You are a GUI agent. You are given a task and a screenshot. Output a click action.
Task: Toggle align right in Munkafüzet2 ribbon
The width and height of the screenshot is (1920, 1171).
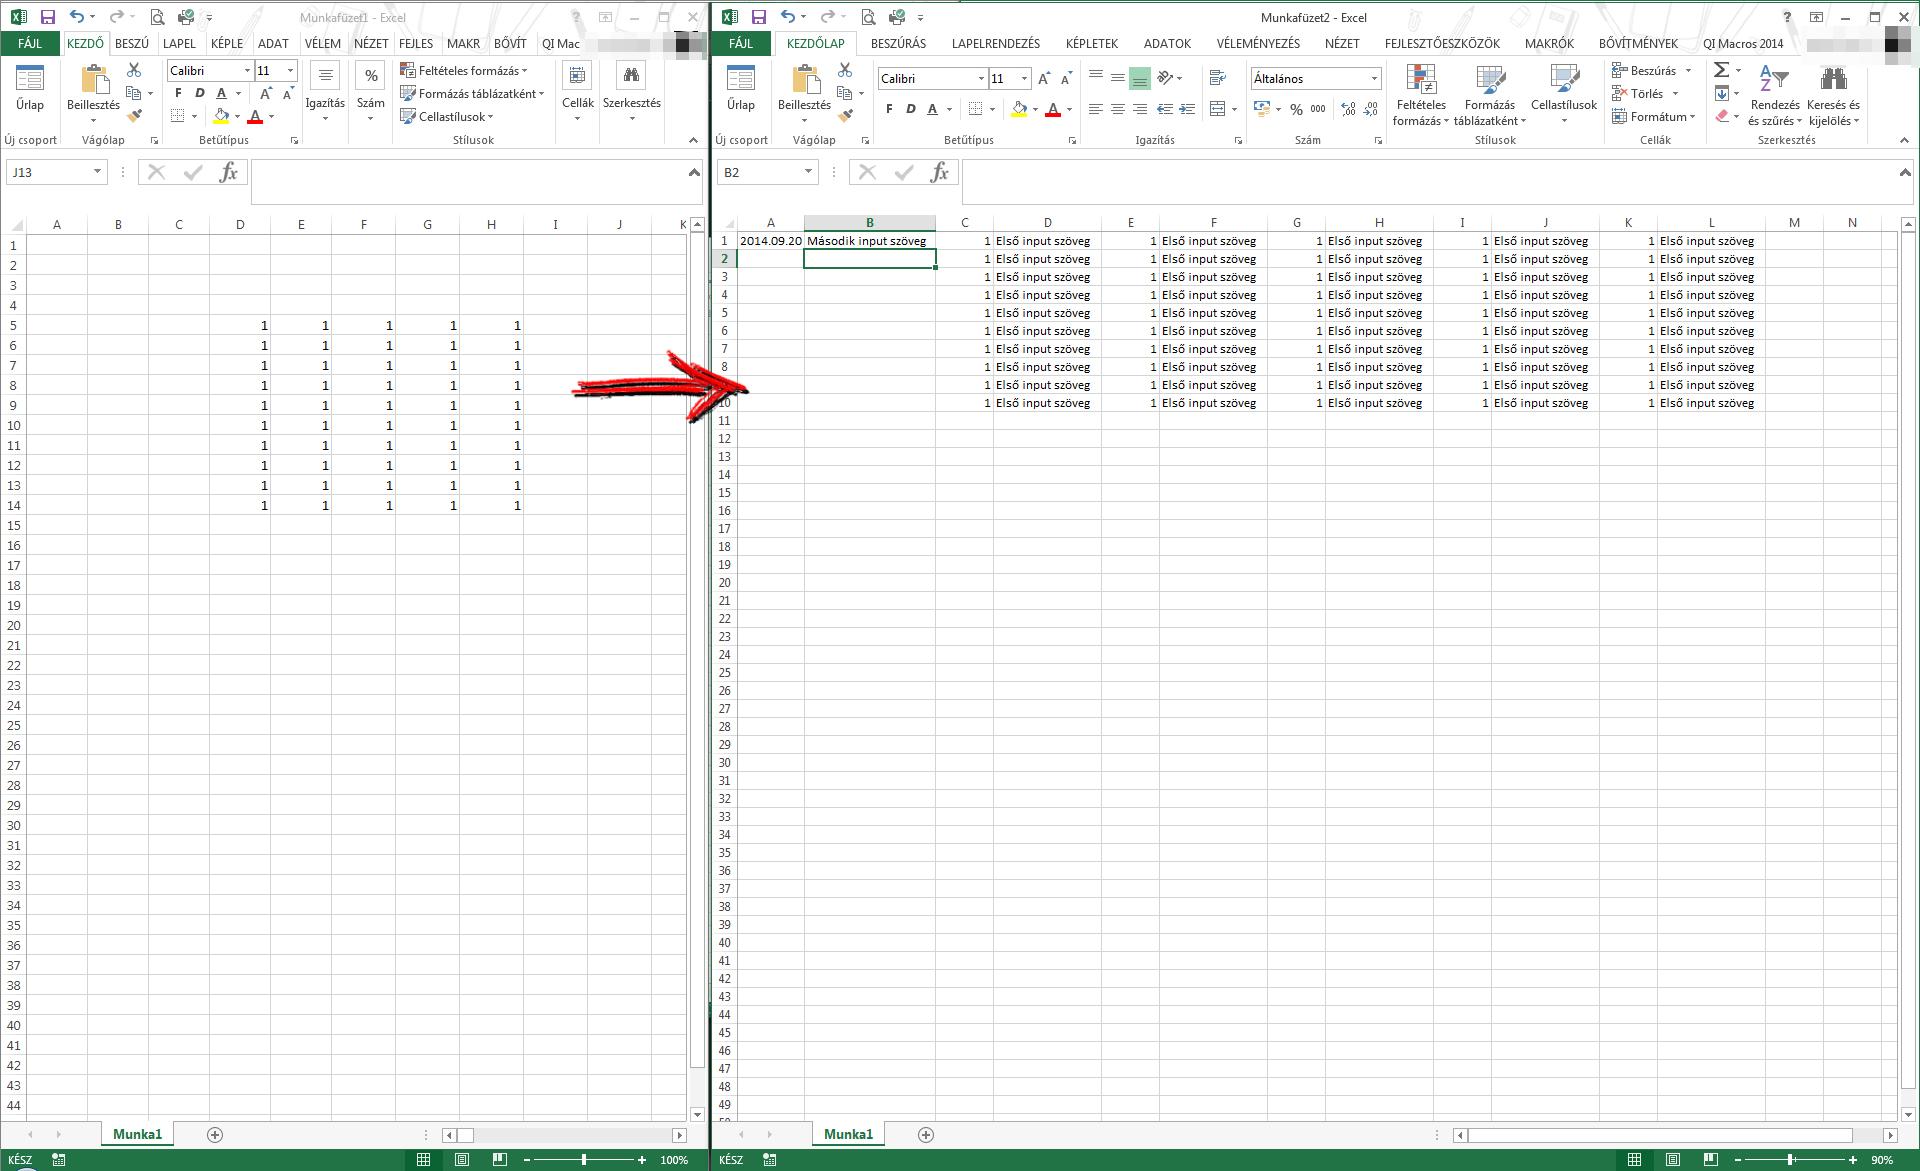click(x=1140, y=109)
